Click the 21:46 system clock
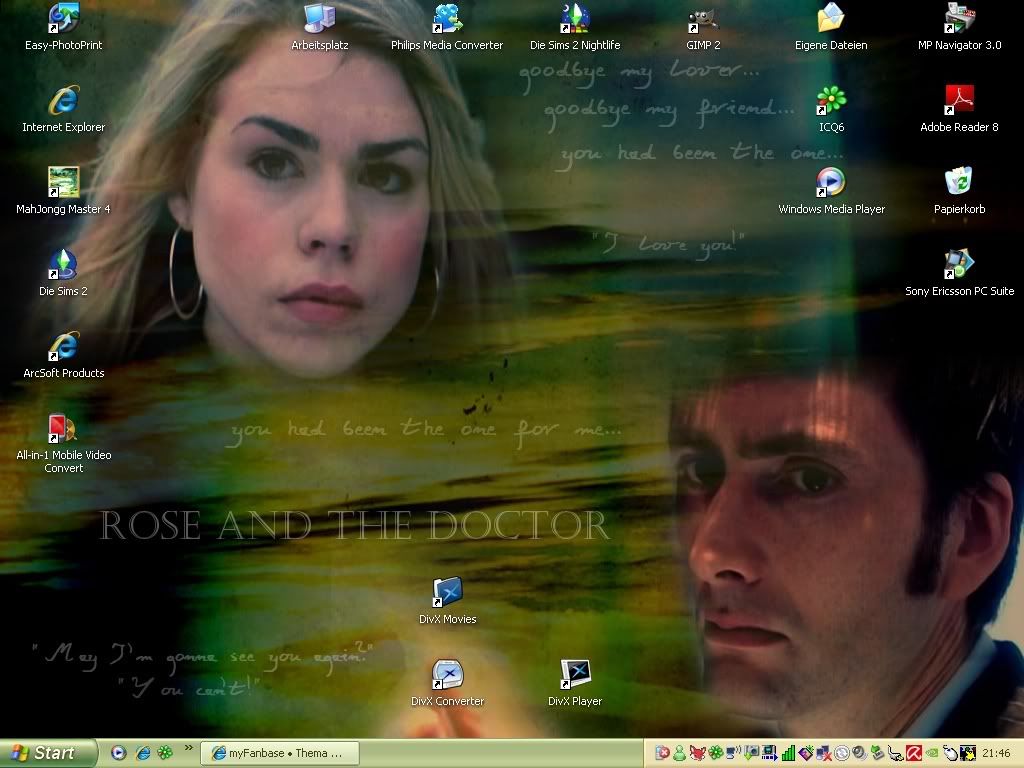1024x768 pixels. click(996, 753)
